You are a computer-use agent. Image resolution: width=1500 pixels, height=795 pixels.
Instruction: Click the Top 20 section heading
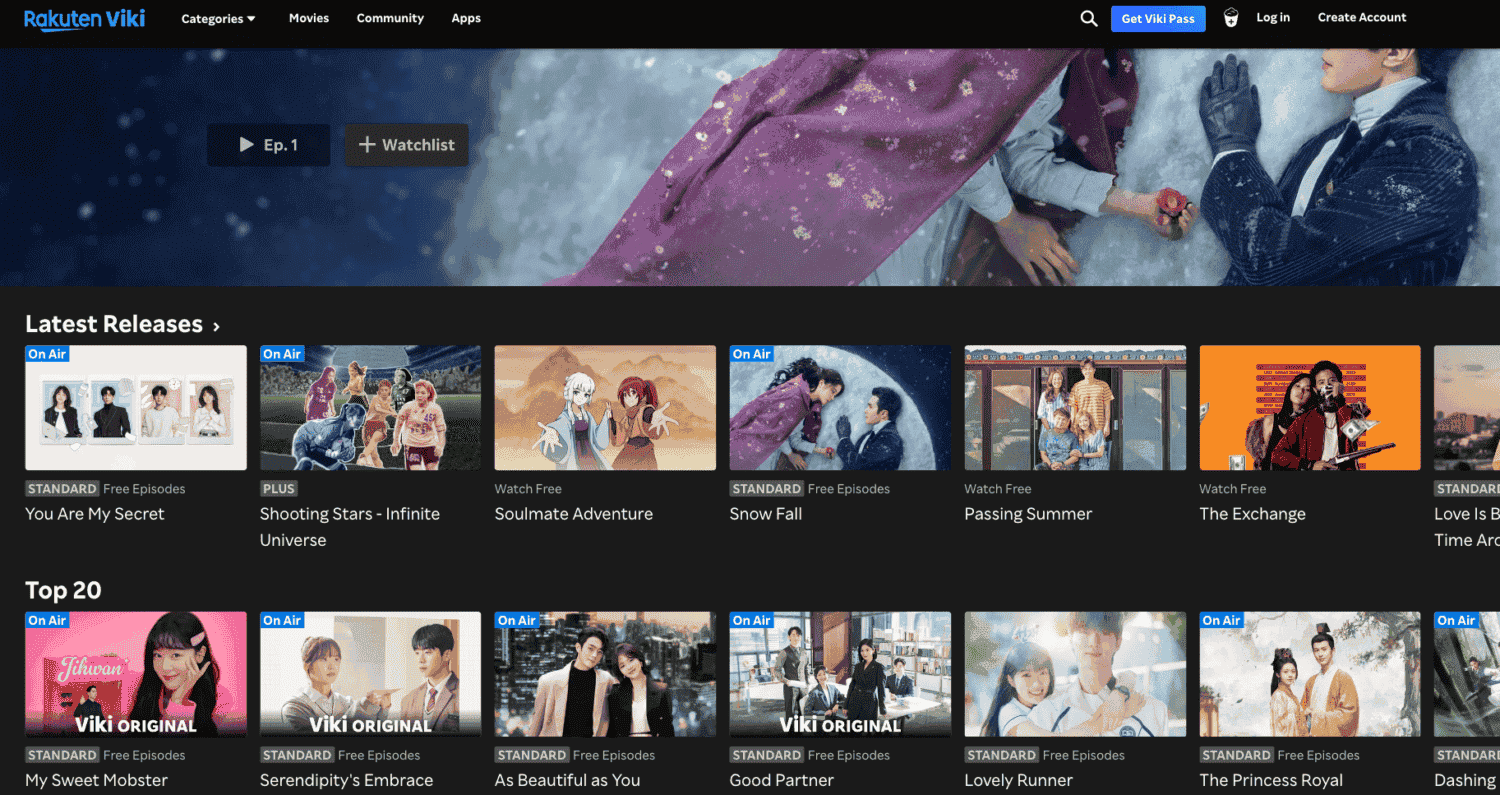point(63,590)
